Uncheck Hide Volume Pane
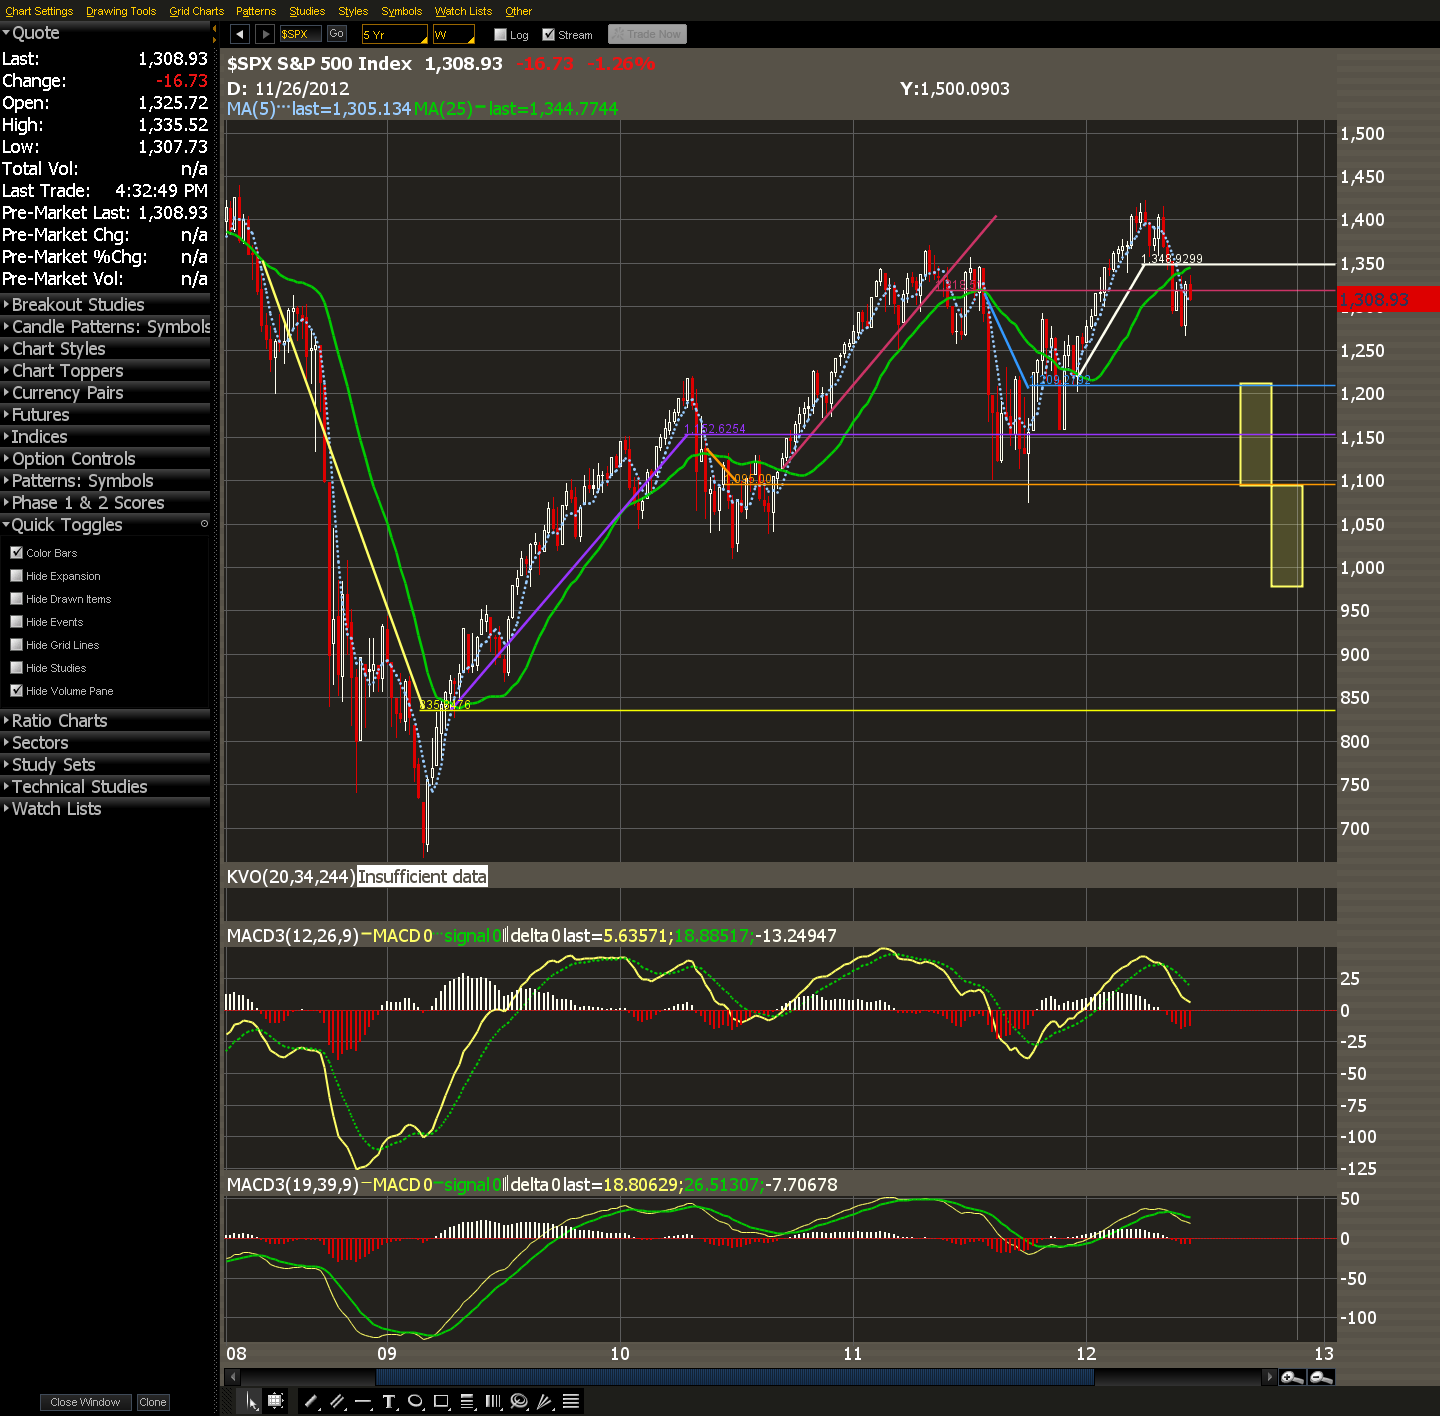This screenshot has width=1440, height=1416. 16,691
